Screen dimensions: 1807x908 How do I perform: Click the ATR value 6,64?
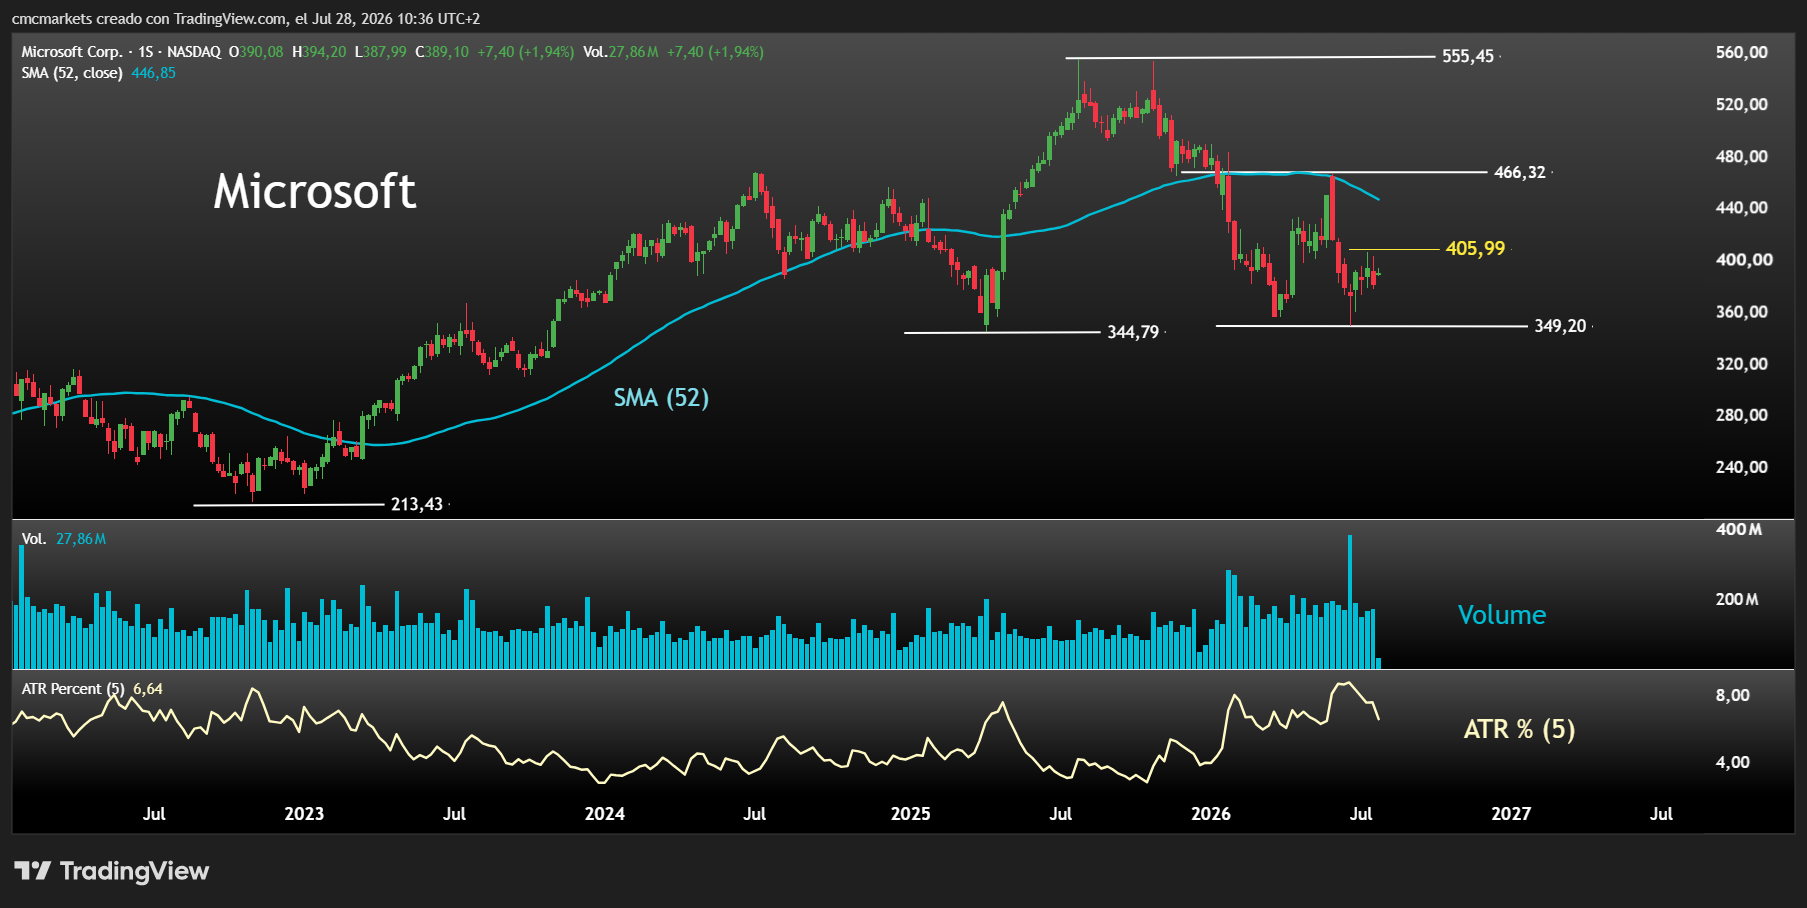(148, 689)
